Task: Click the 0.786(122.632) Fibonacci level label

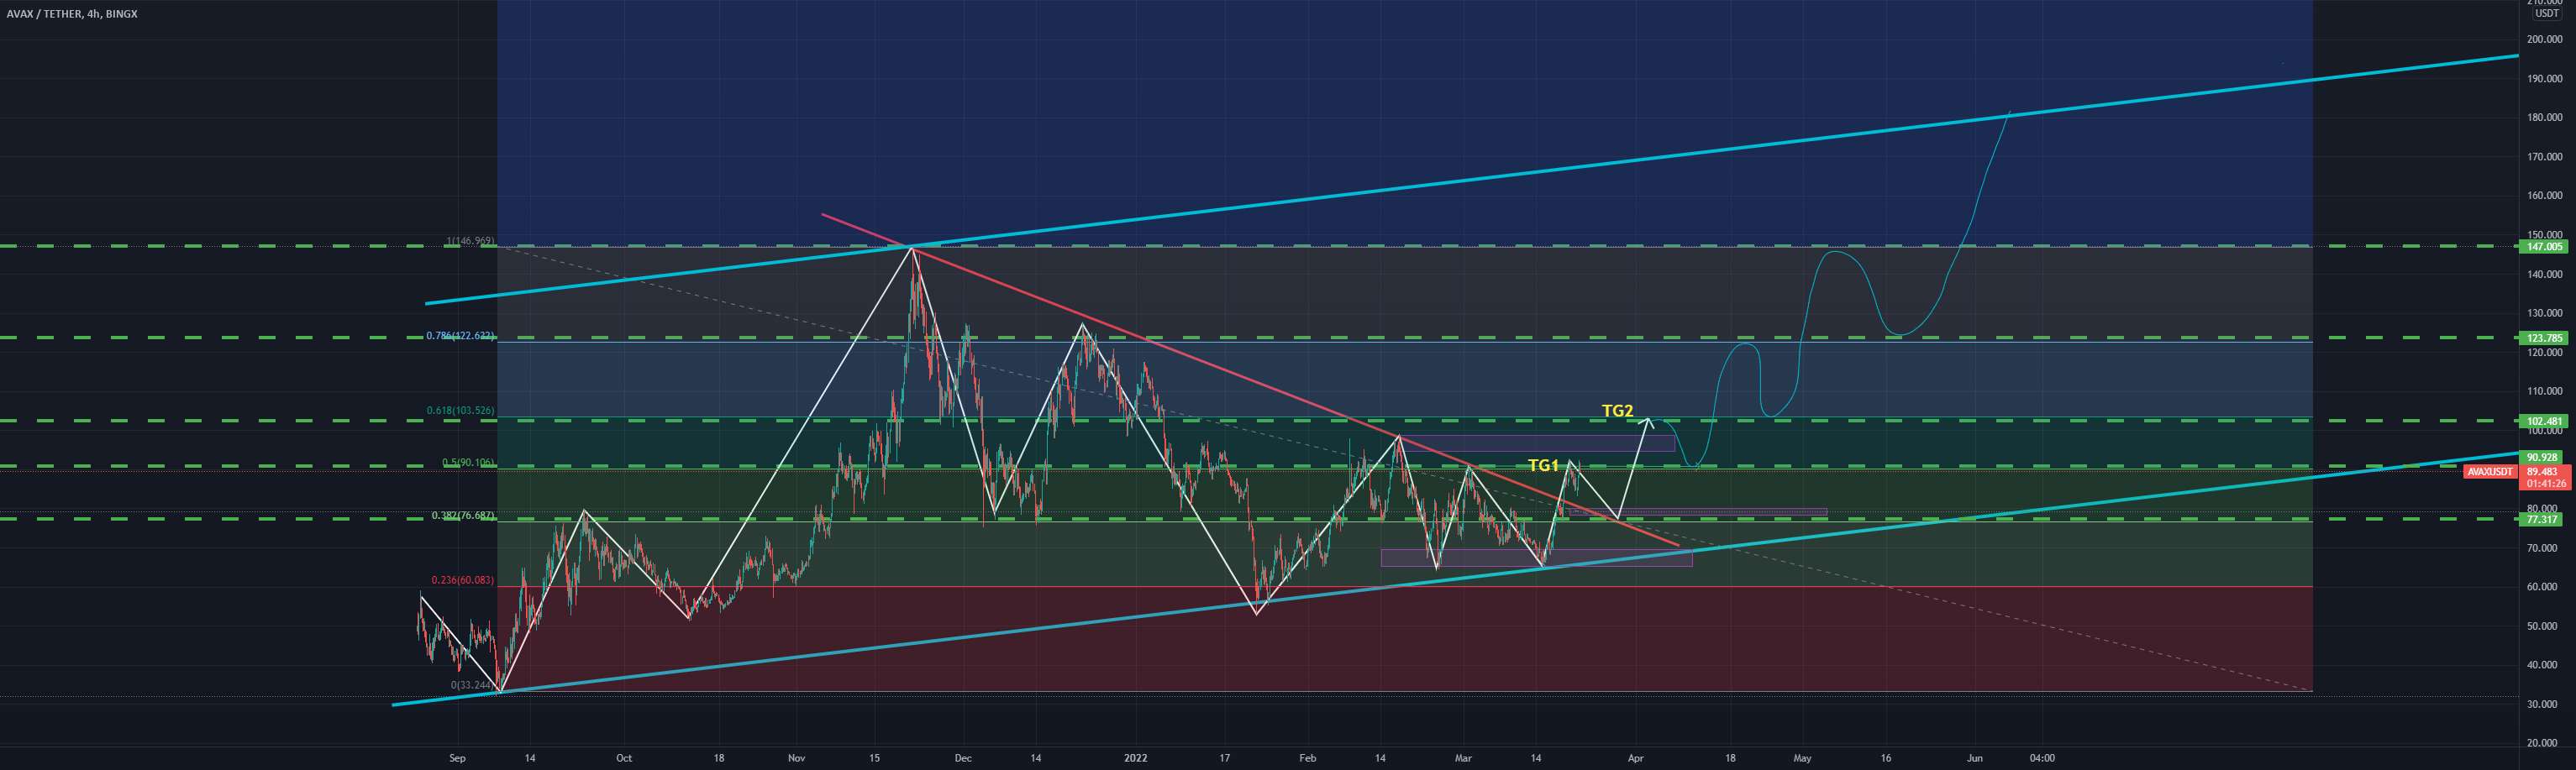Action: click(x=461, y=336)
